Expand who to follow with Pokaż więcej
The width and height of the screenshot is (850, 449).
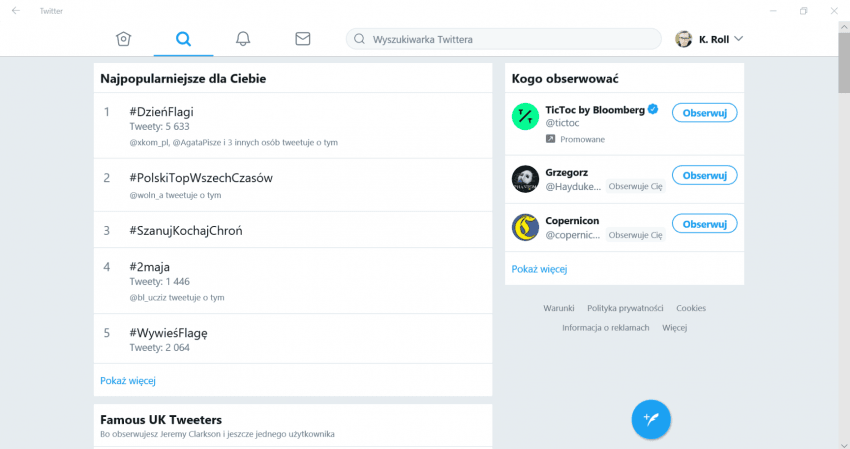tap(539, 269)
